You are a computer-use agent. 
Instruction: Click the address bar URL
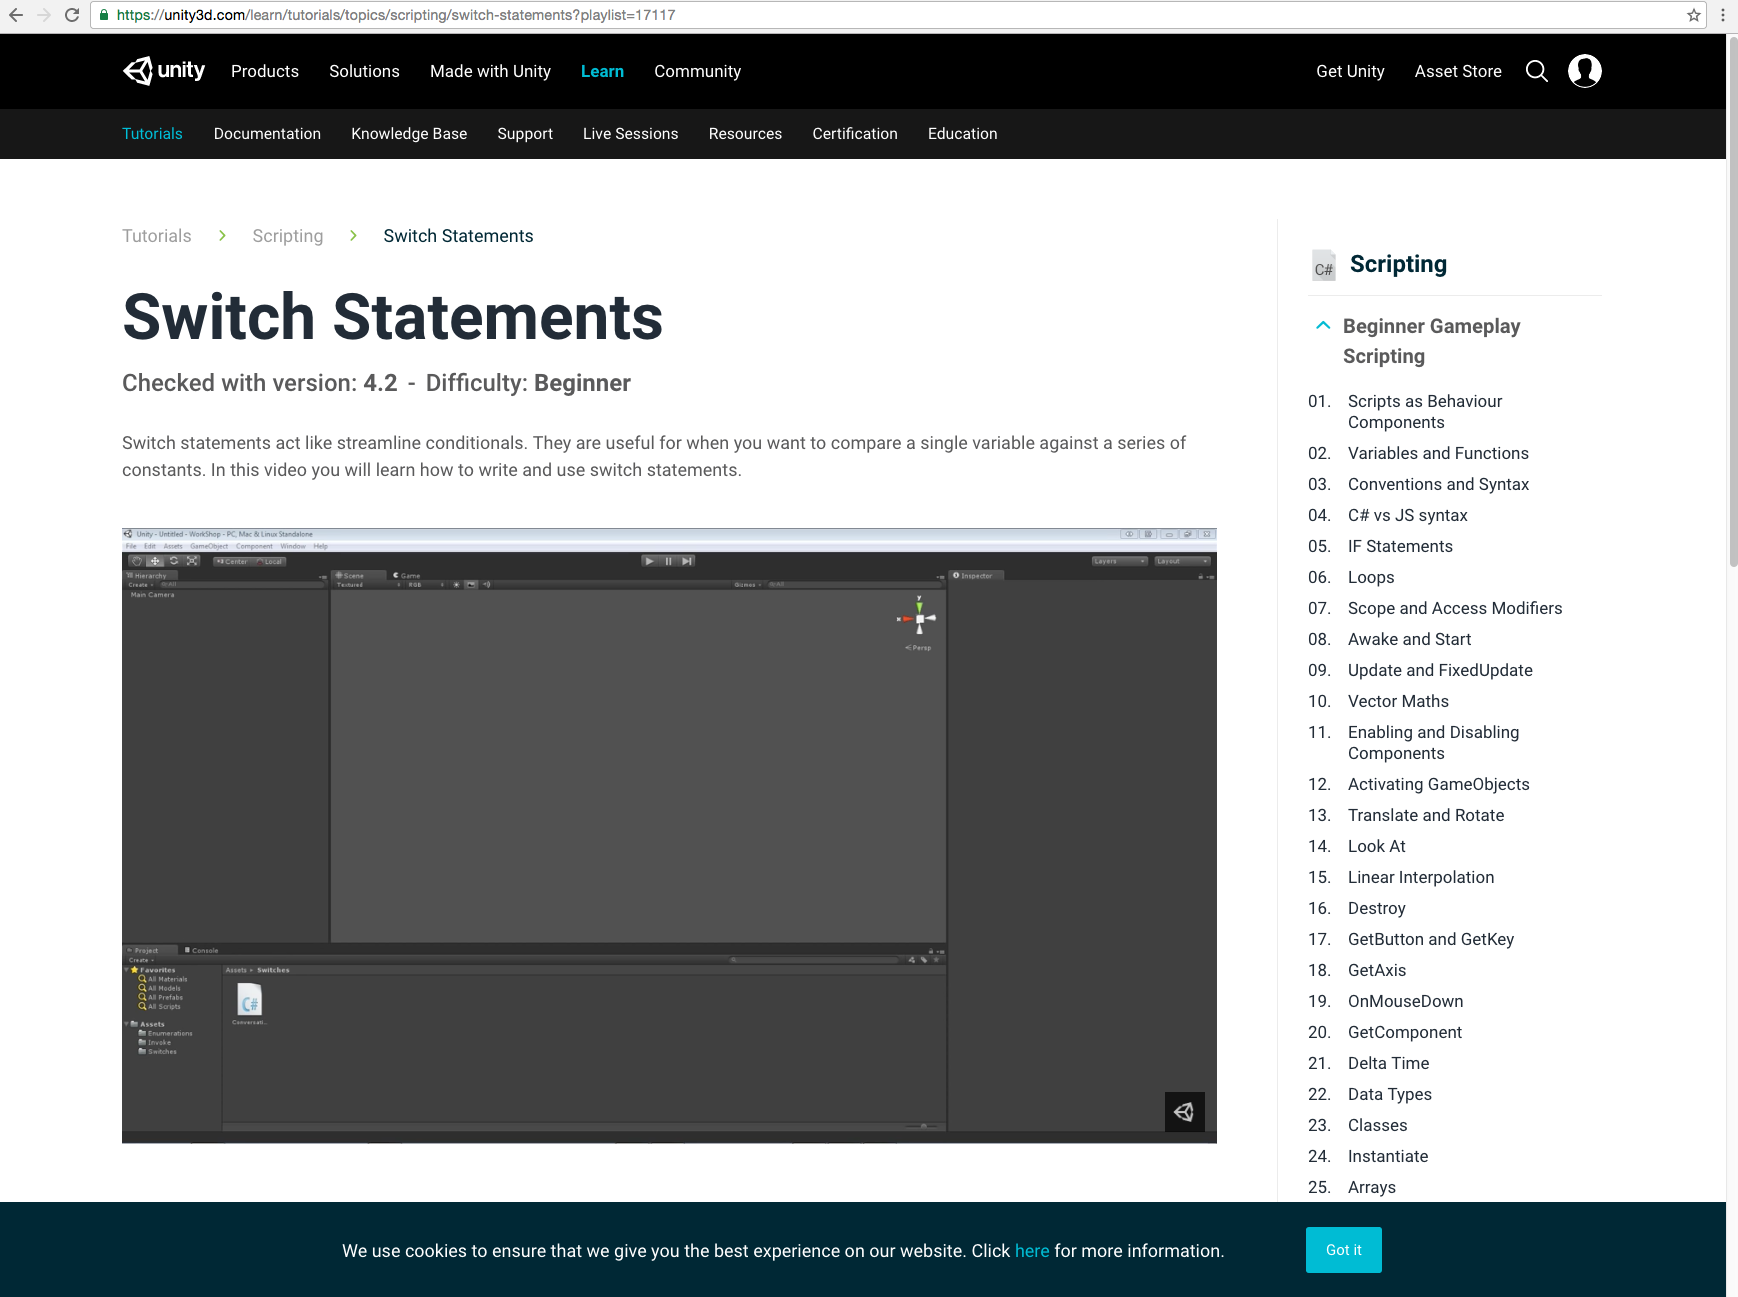point(396,15)
